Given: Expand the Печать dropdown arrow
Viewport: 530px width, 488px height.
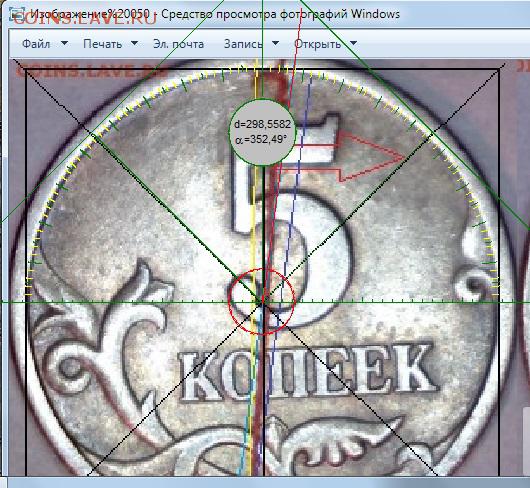Looking at the screenshot, I should 134,43.
